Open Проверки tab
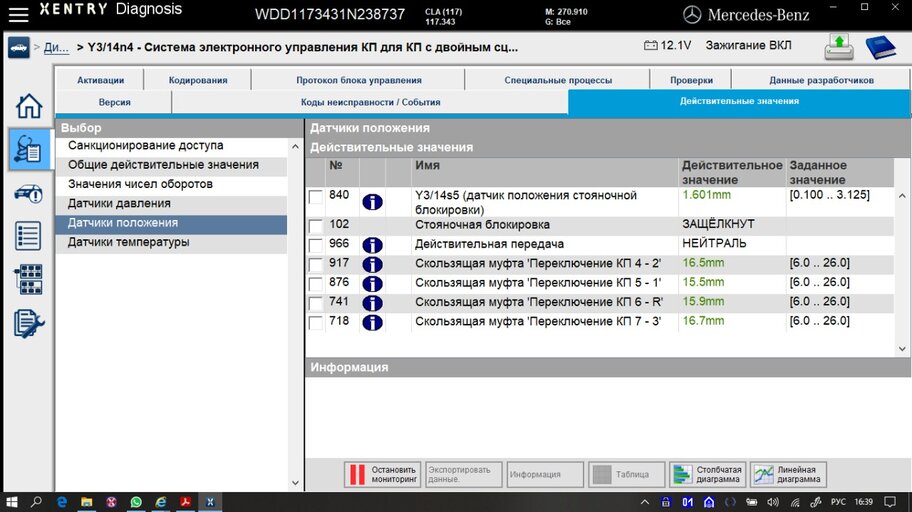Image resolution: width=912 pixels, height=512 pixels. (691, 80)
